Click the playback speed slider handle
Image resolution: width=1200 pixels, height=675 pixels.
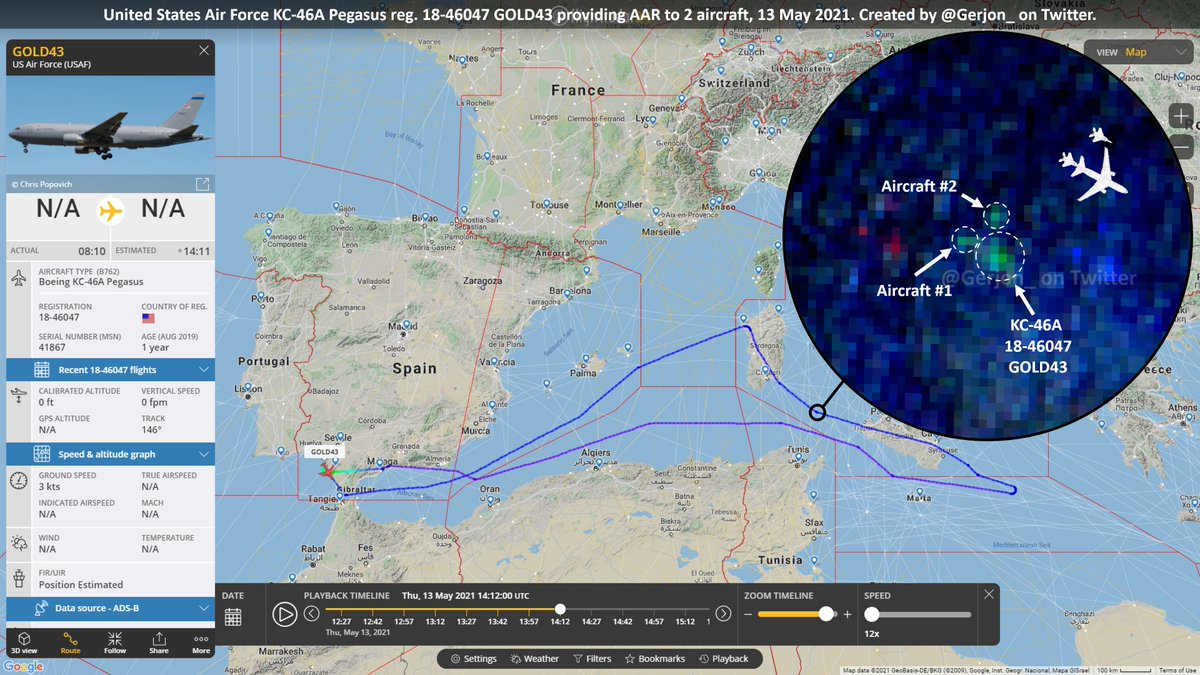tap(872, 614)
